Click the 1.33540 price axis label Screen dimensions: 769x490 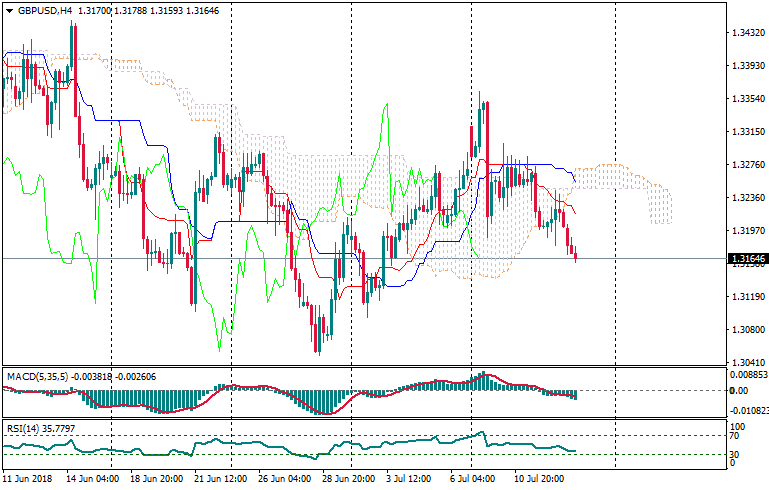(746, 98)
